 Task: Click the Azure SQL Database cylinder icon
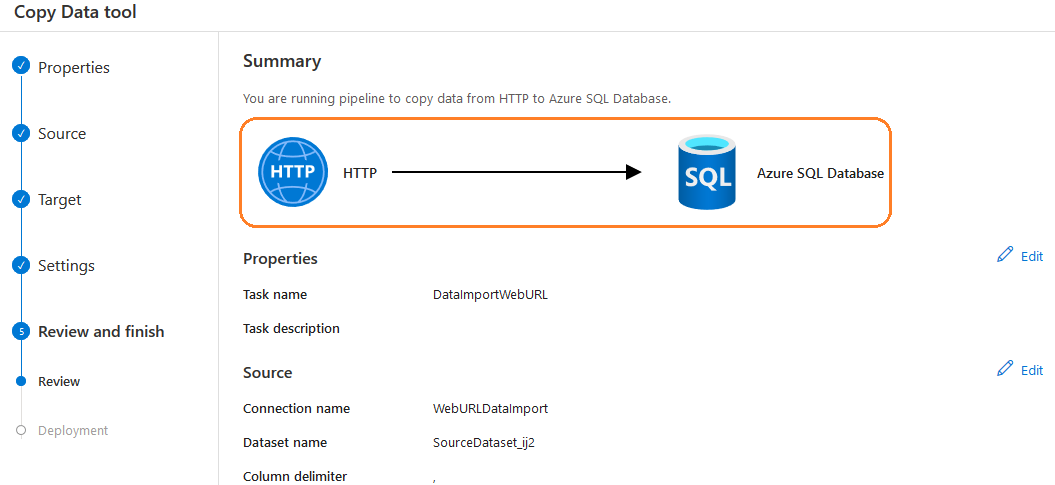click(x=706, y=174)
